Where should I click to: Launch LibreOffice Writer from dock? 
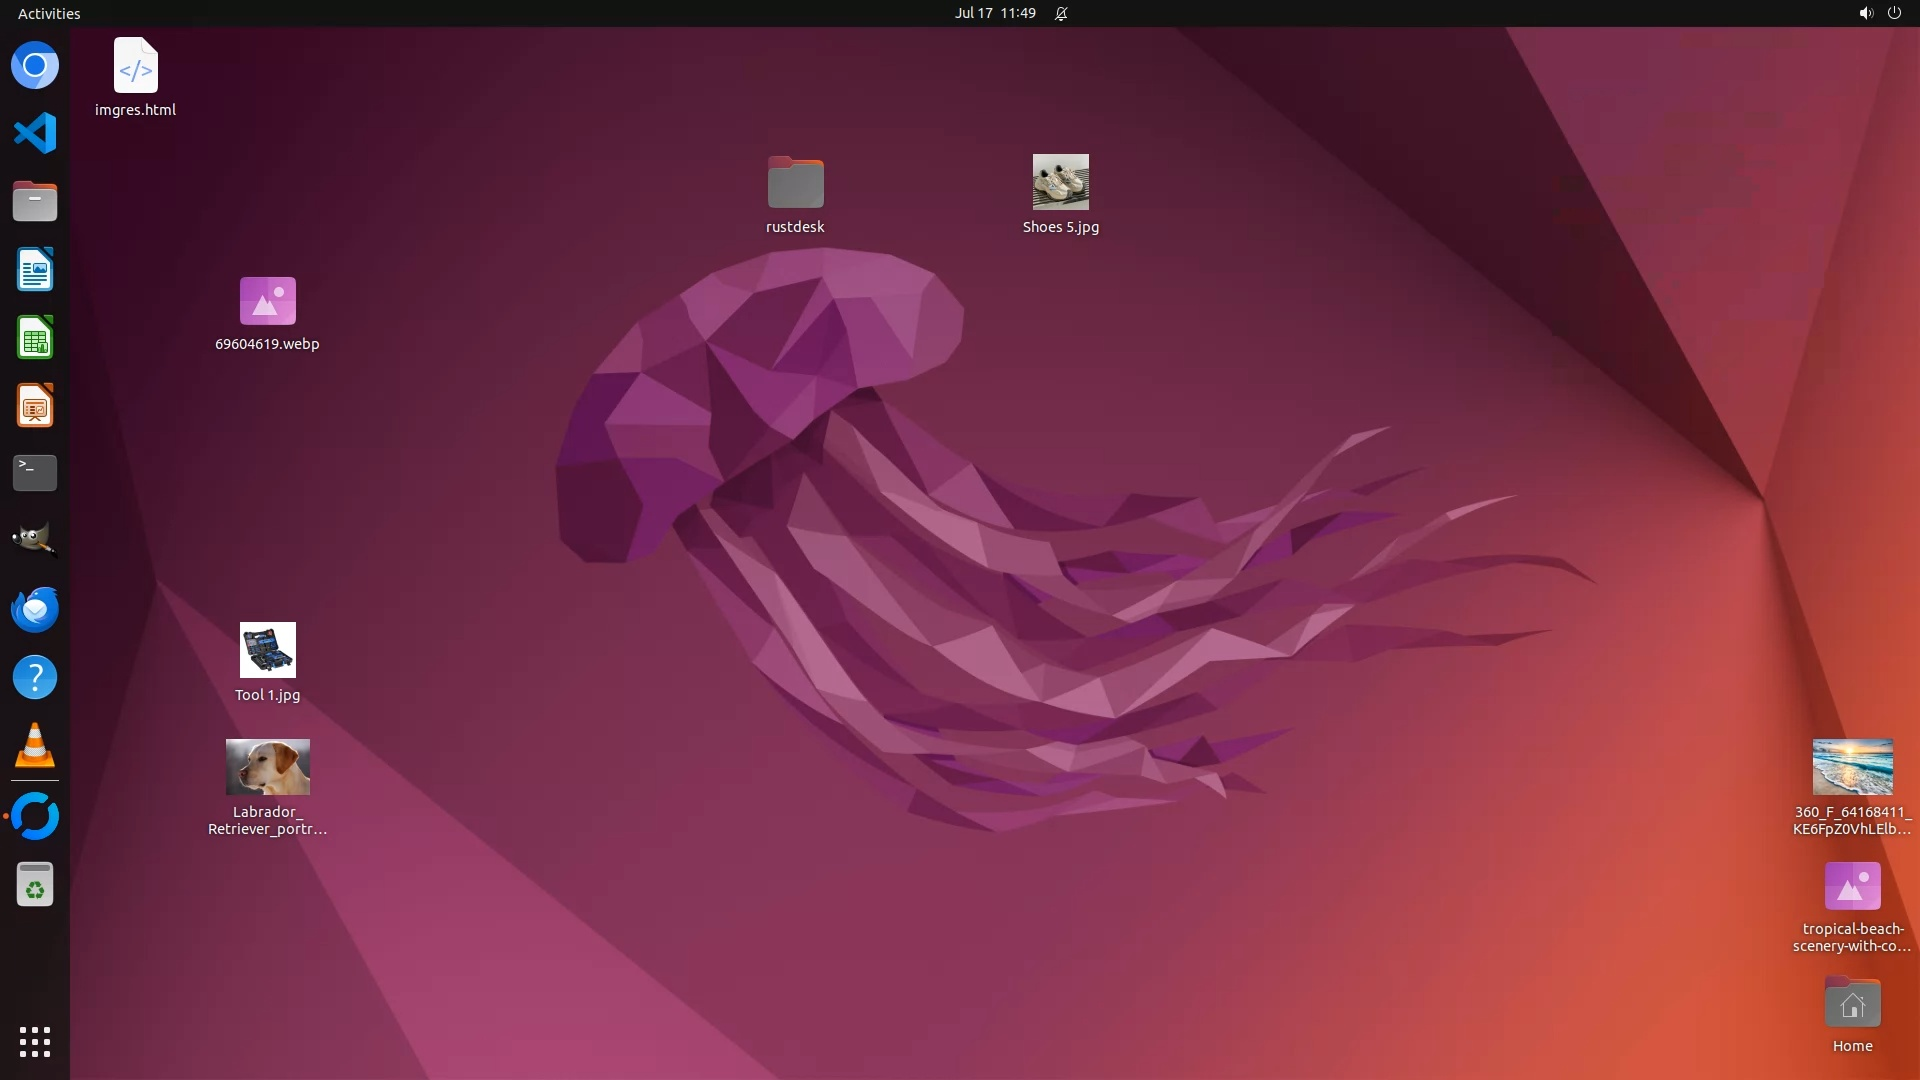pyautogui.click(x=35, y=270)
